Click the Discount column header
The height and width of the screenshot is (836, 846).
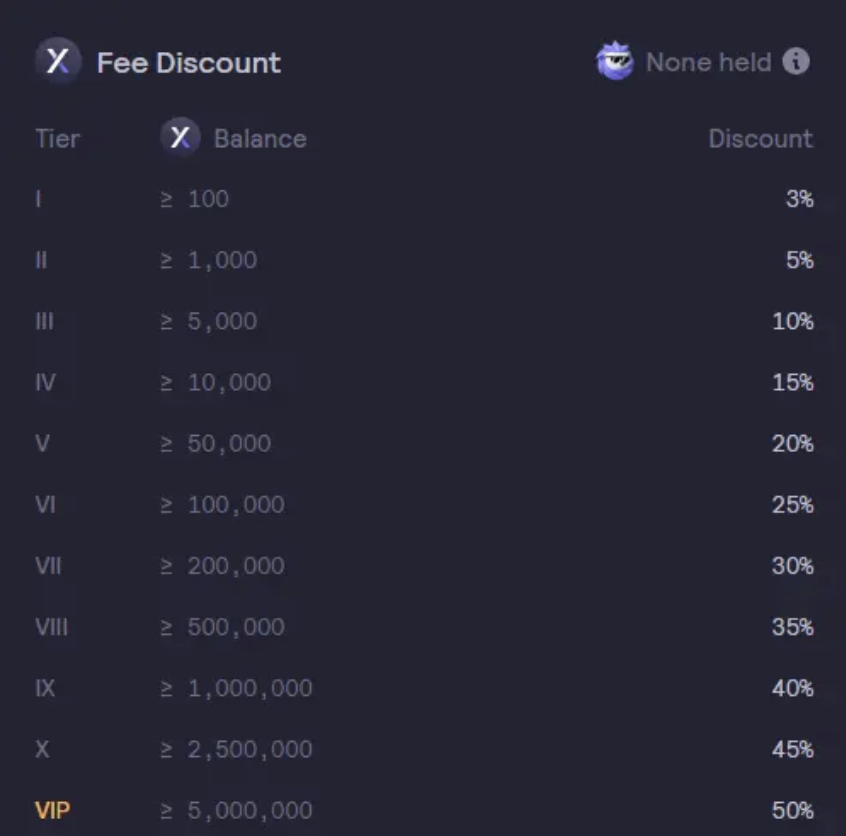(760, 139)
